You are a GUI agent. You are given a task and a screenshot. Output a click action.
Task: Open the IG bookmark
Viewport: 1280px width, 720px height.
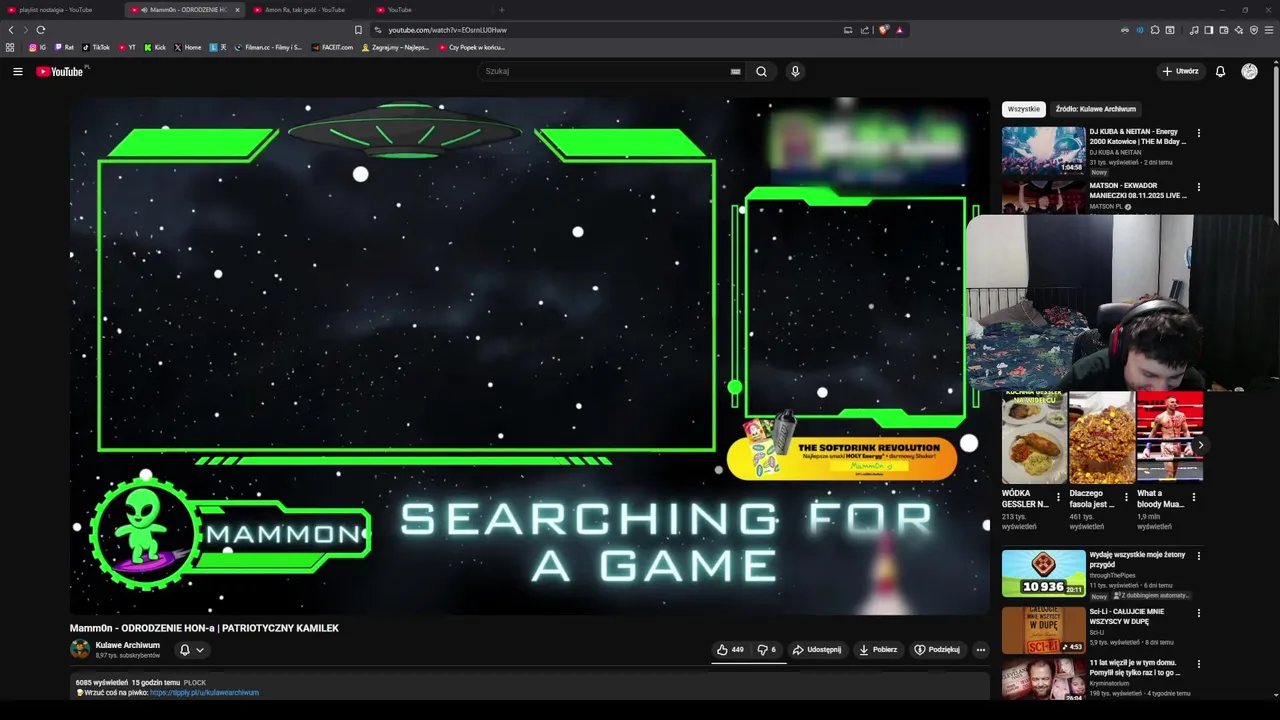38,47
